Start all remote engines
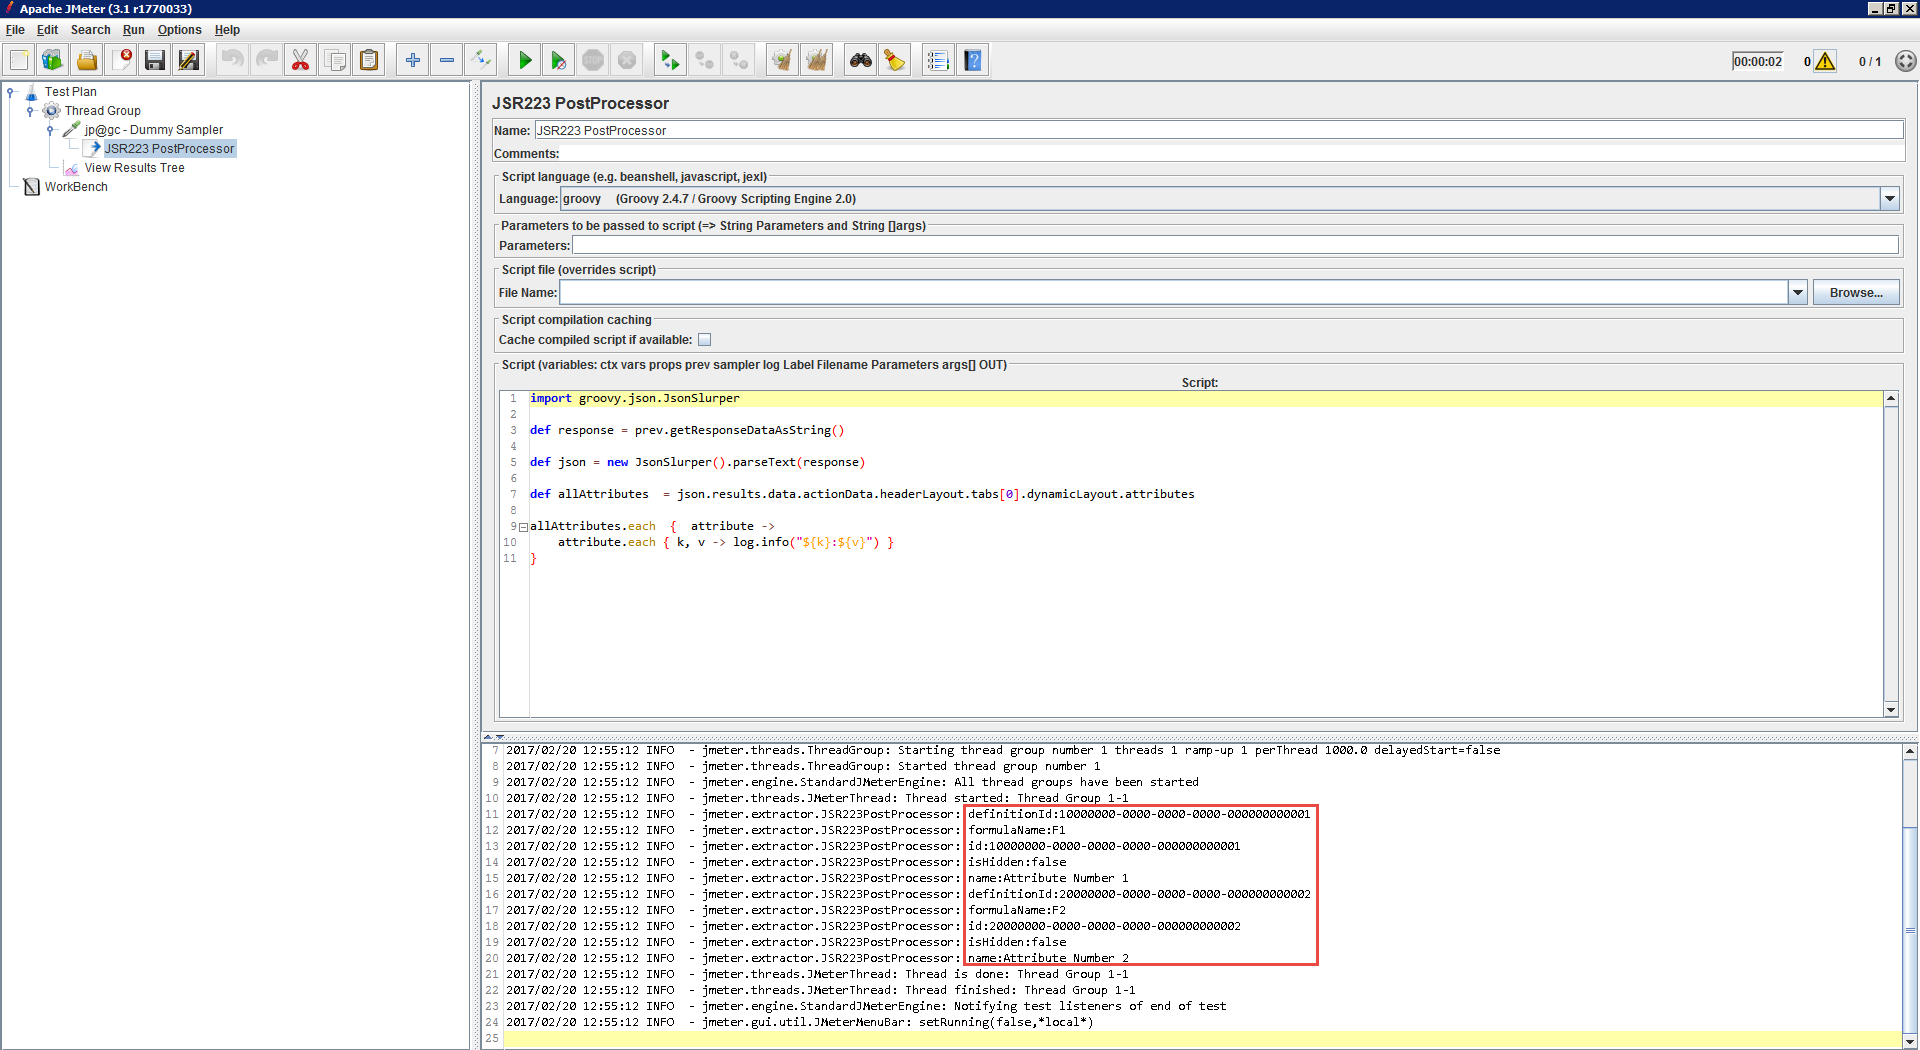The image size is (1920, 1050). click(670, 60)
